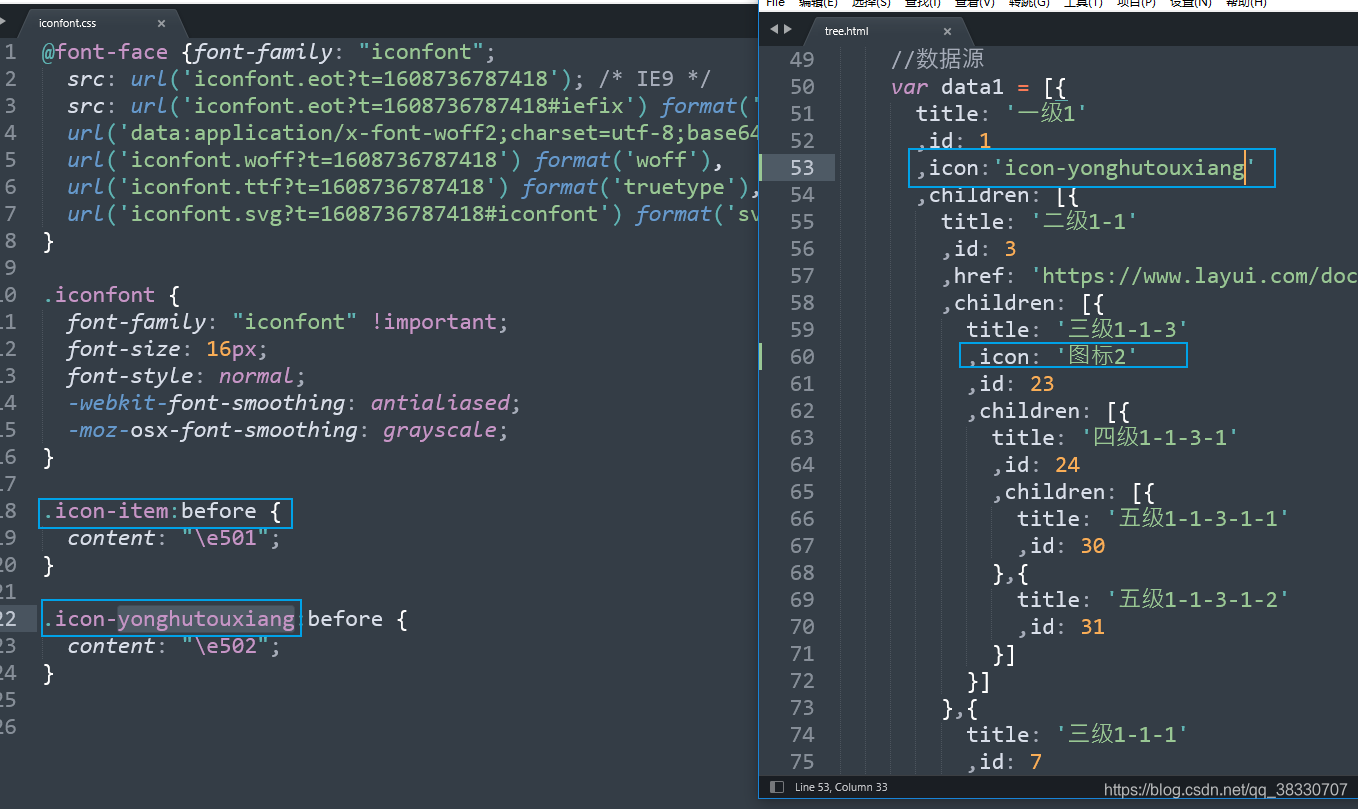
Task: Click the font-family "iconfont" !important line
Action: point(288,322)
